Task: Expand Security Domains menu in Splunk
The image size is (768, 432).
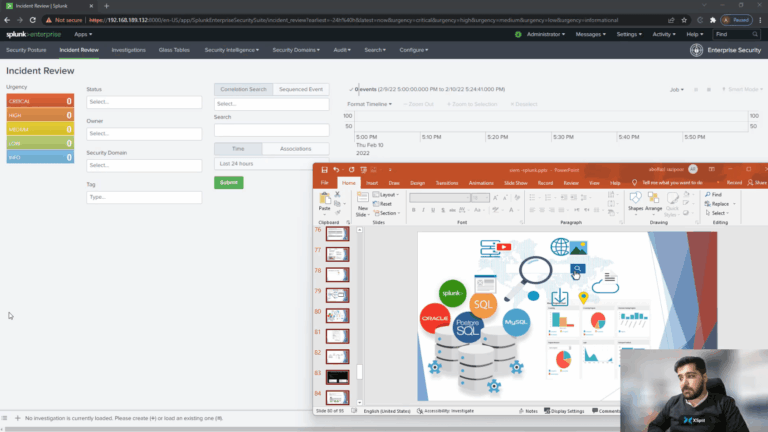Action: pos(296,50)
